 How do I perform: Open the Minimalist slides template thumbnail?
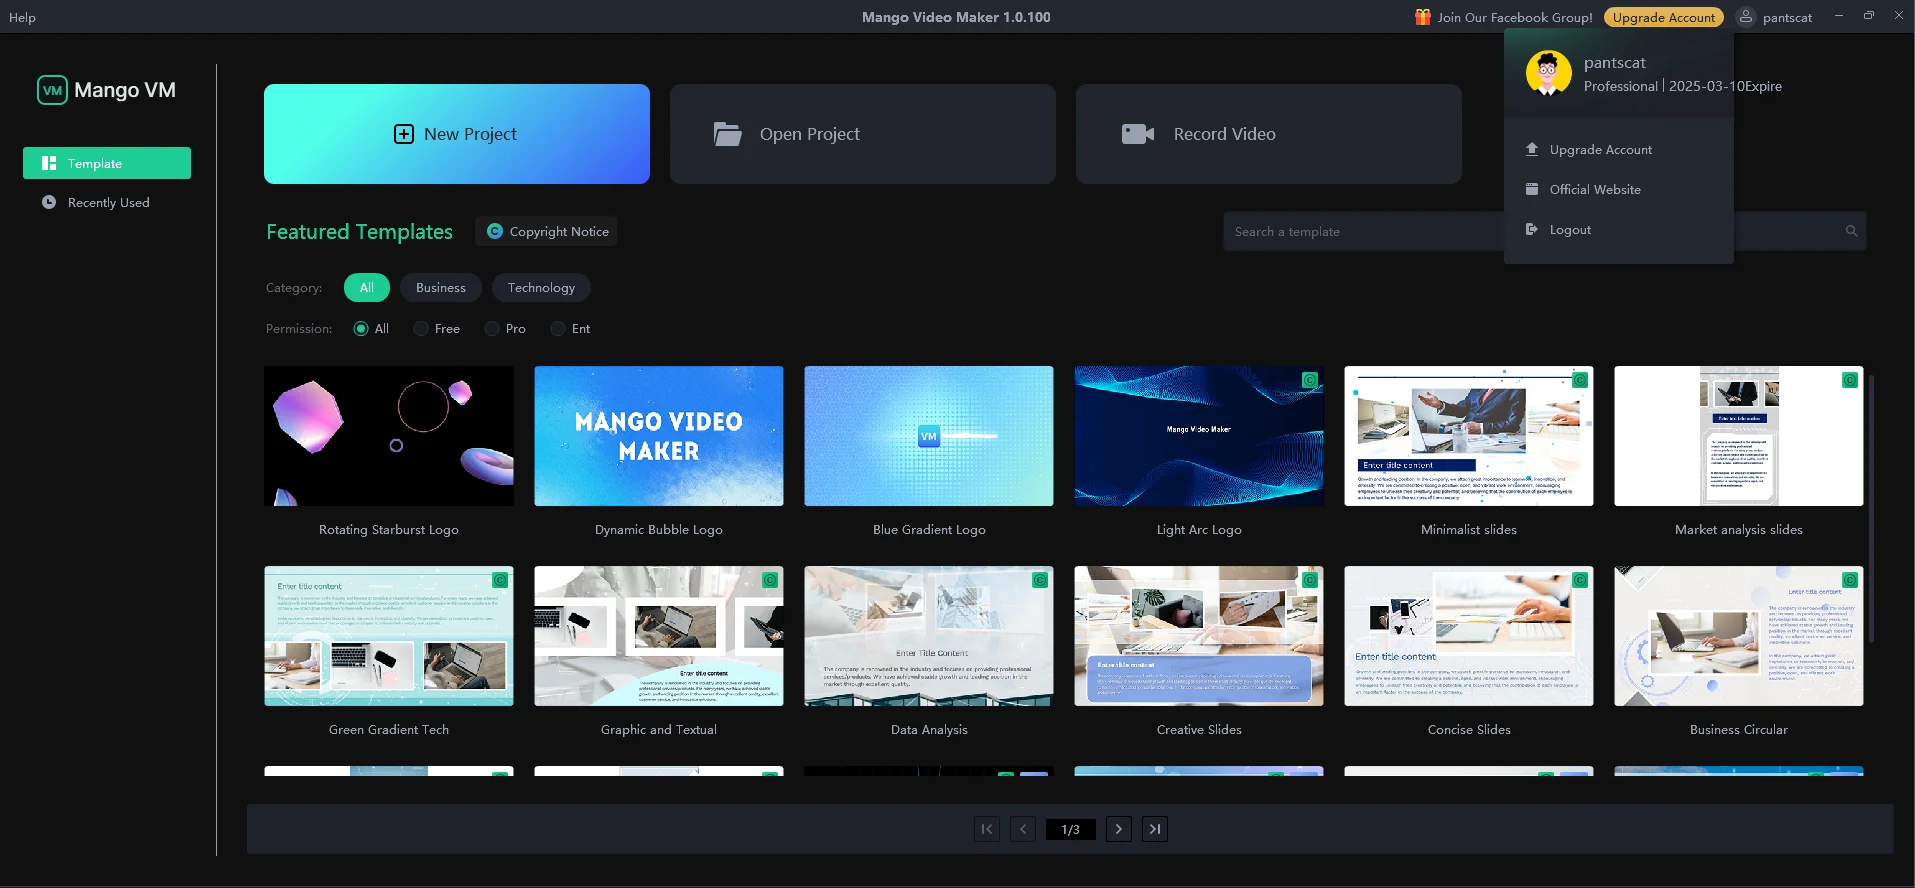click(x=1469, y=436)
